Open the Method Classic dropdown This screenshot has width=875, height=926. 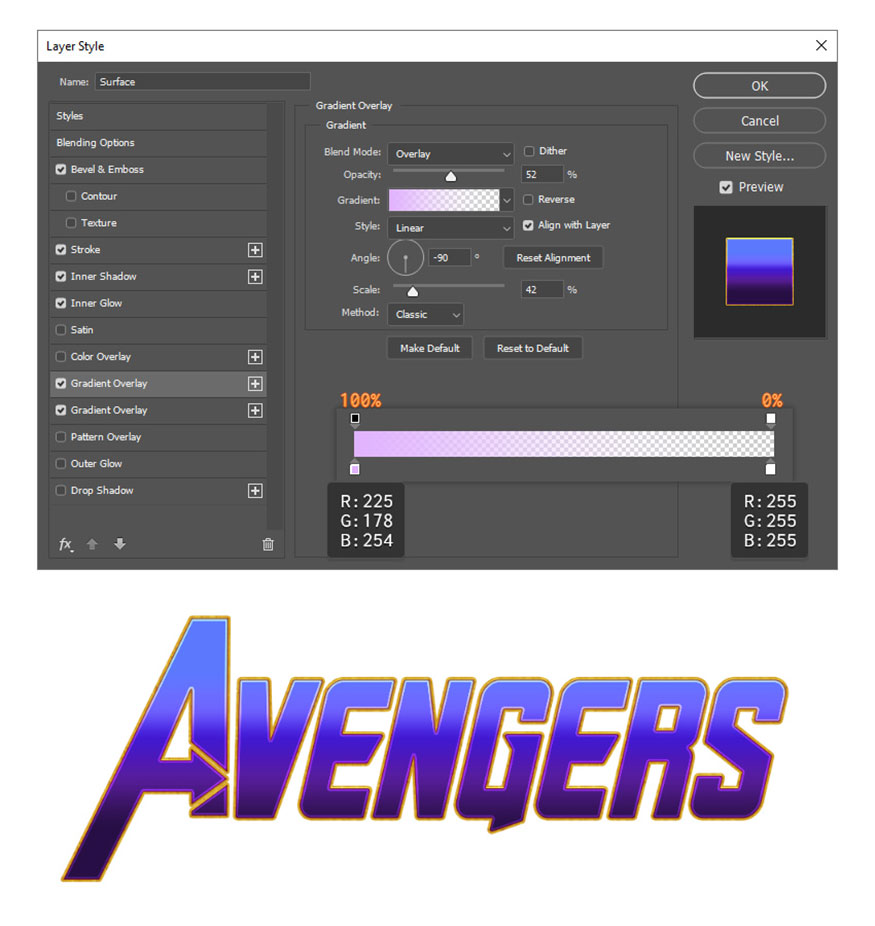(426, 315)
